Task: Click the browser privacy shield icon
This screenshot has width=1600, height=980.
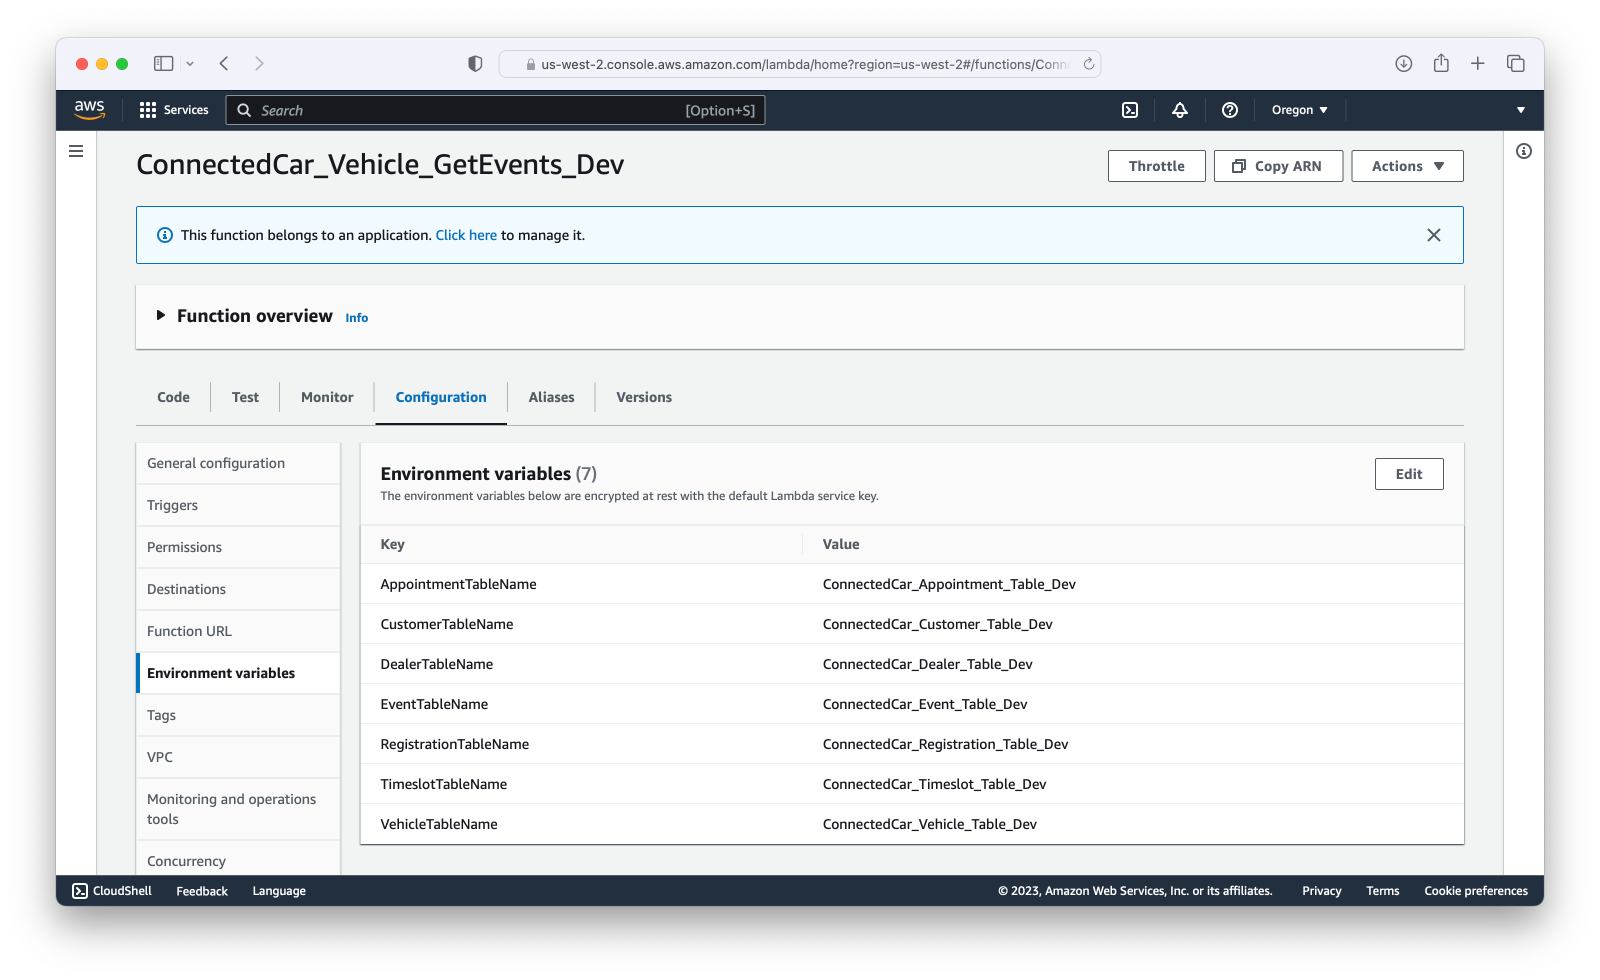Action: [x=475, y=64]
